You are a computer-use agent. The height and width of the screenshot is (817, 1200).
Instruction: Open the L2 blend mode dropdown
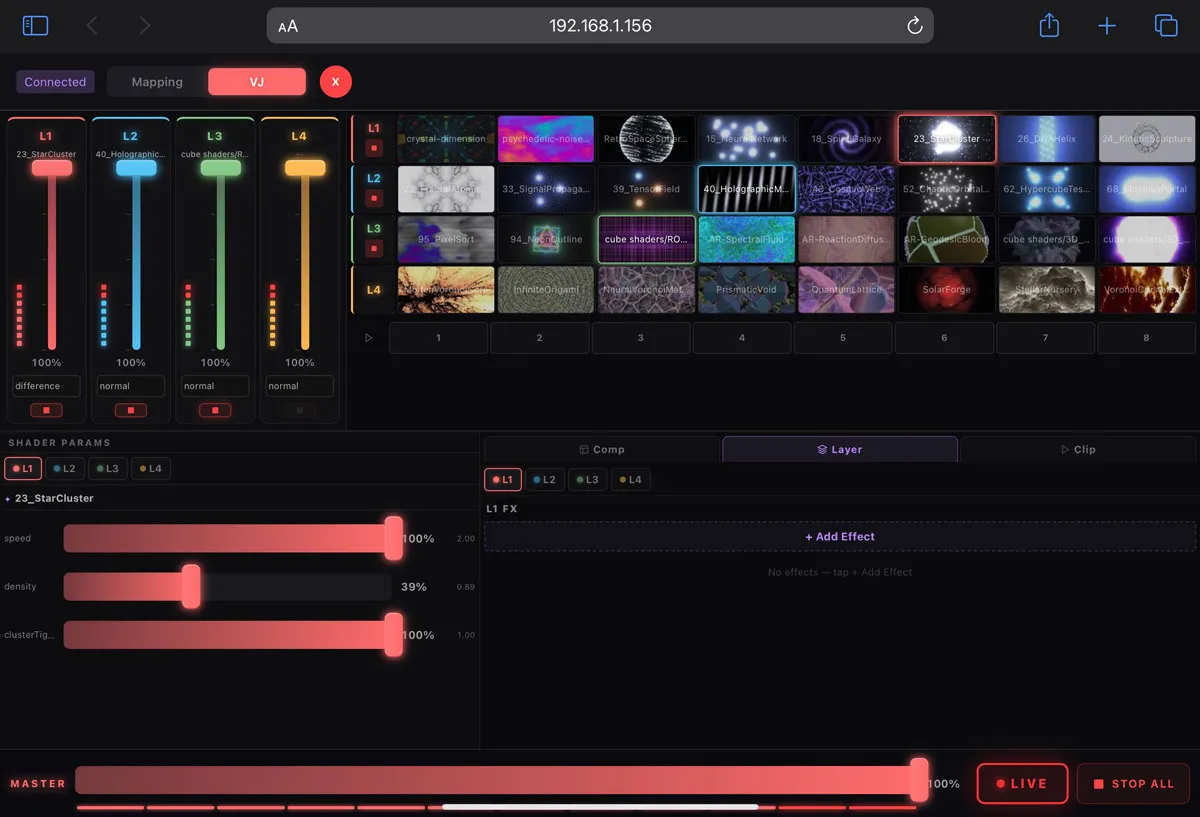point(131,386)
